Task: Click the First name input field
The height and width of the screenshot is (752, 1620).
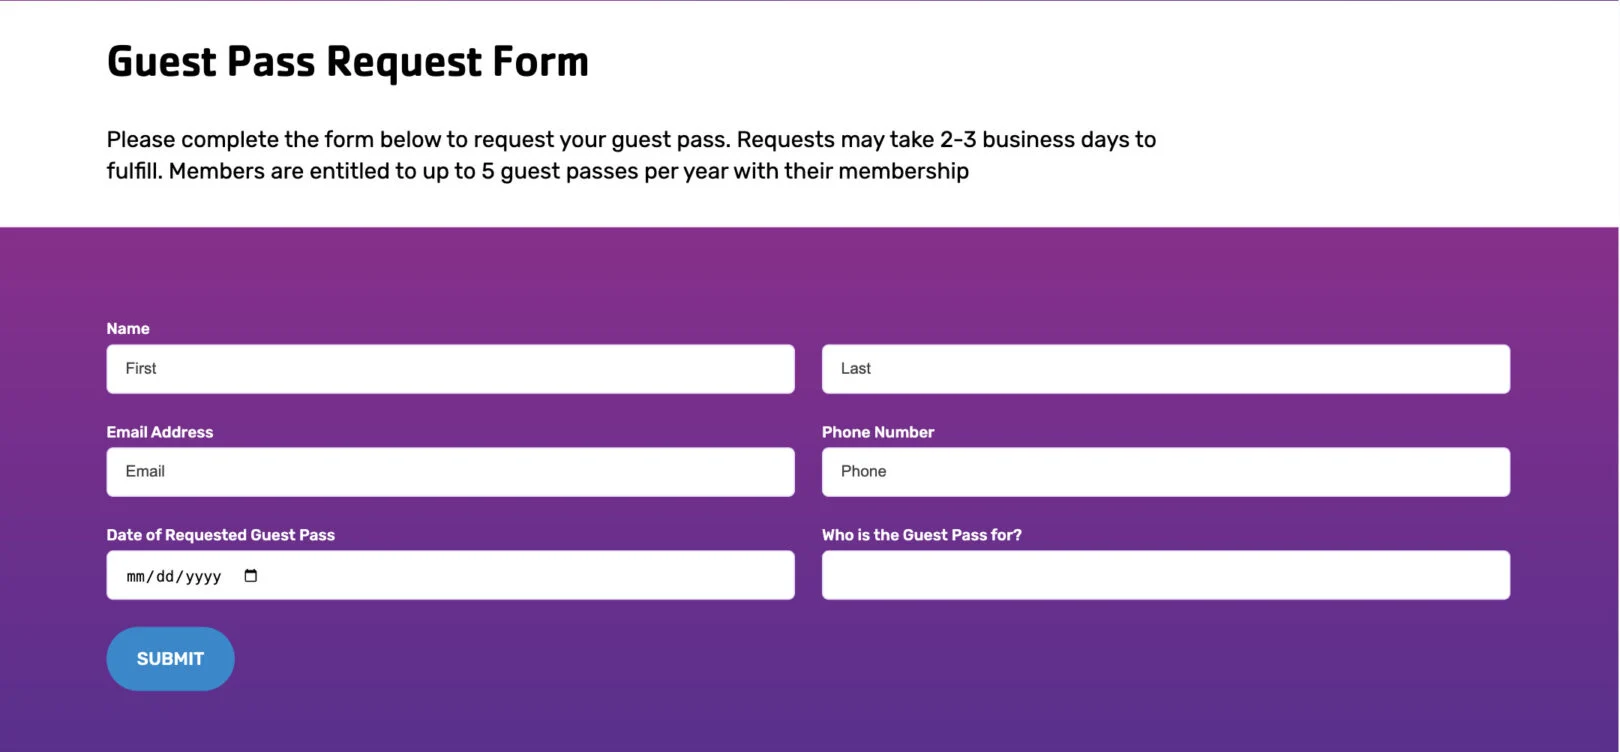Action: [x=450, y=369]
